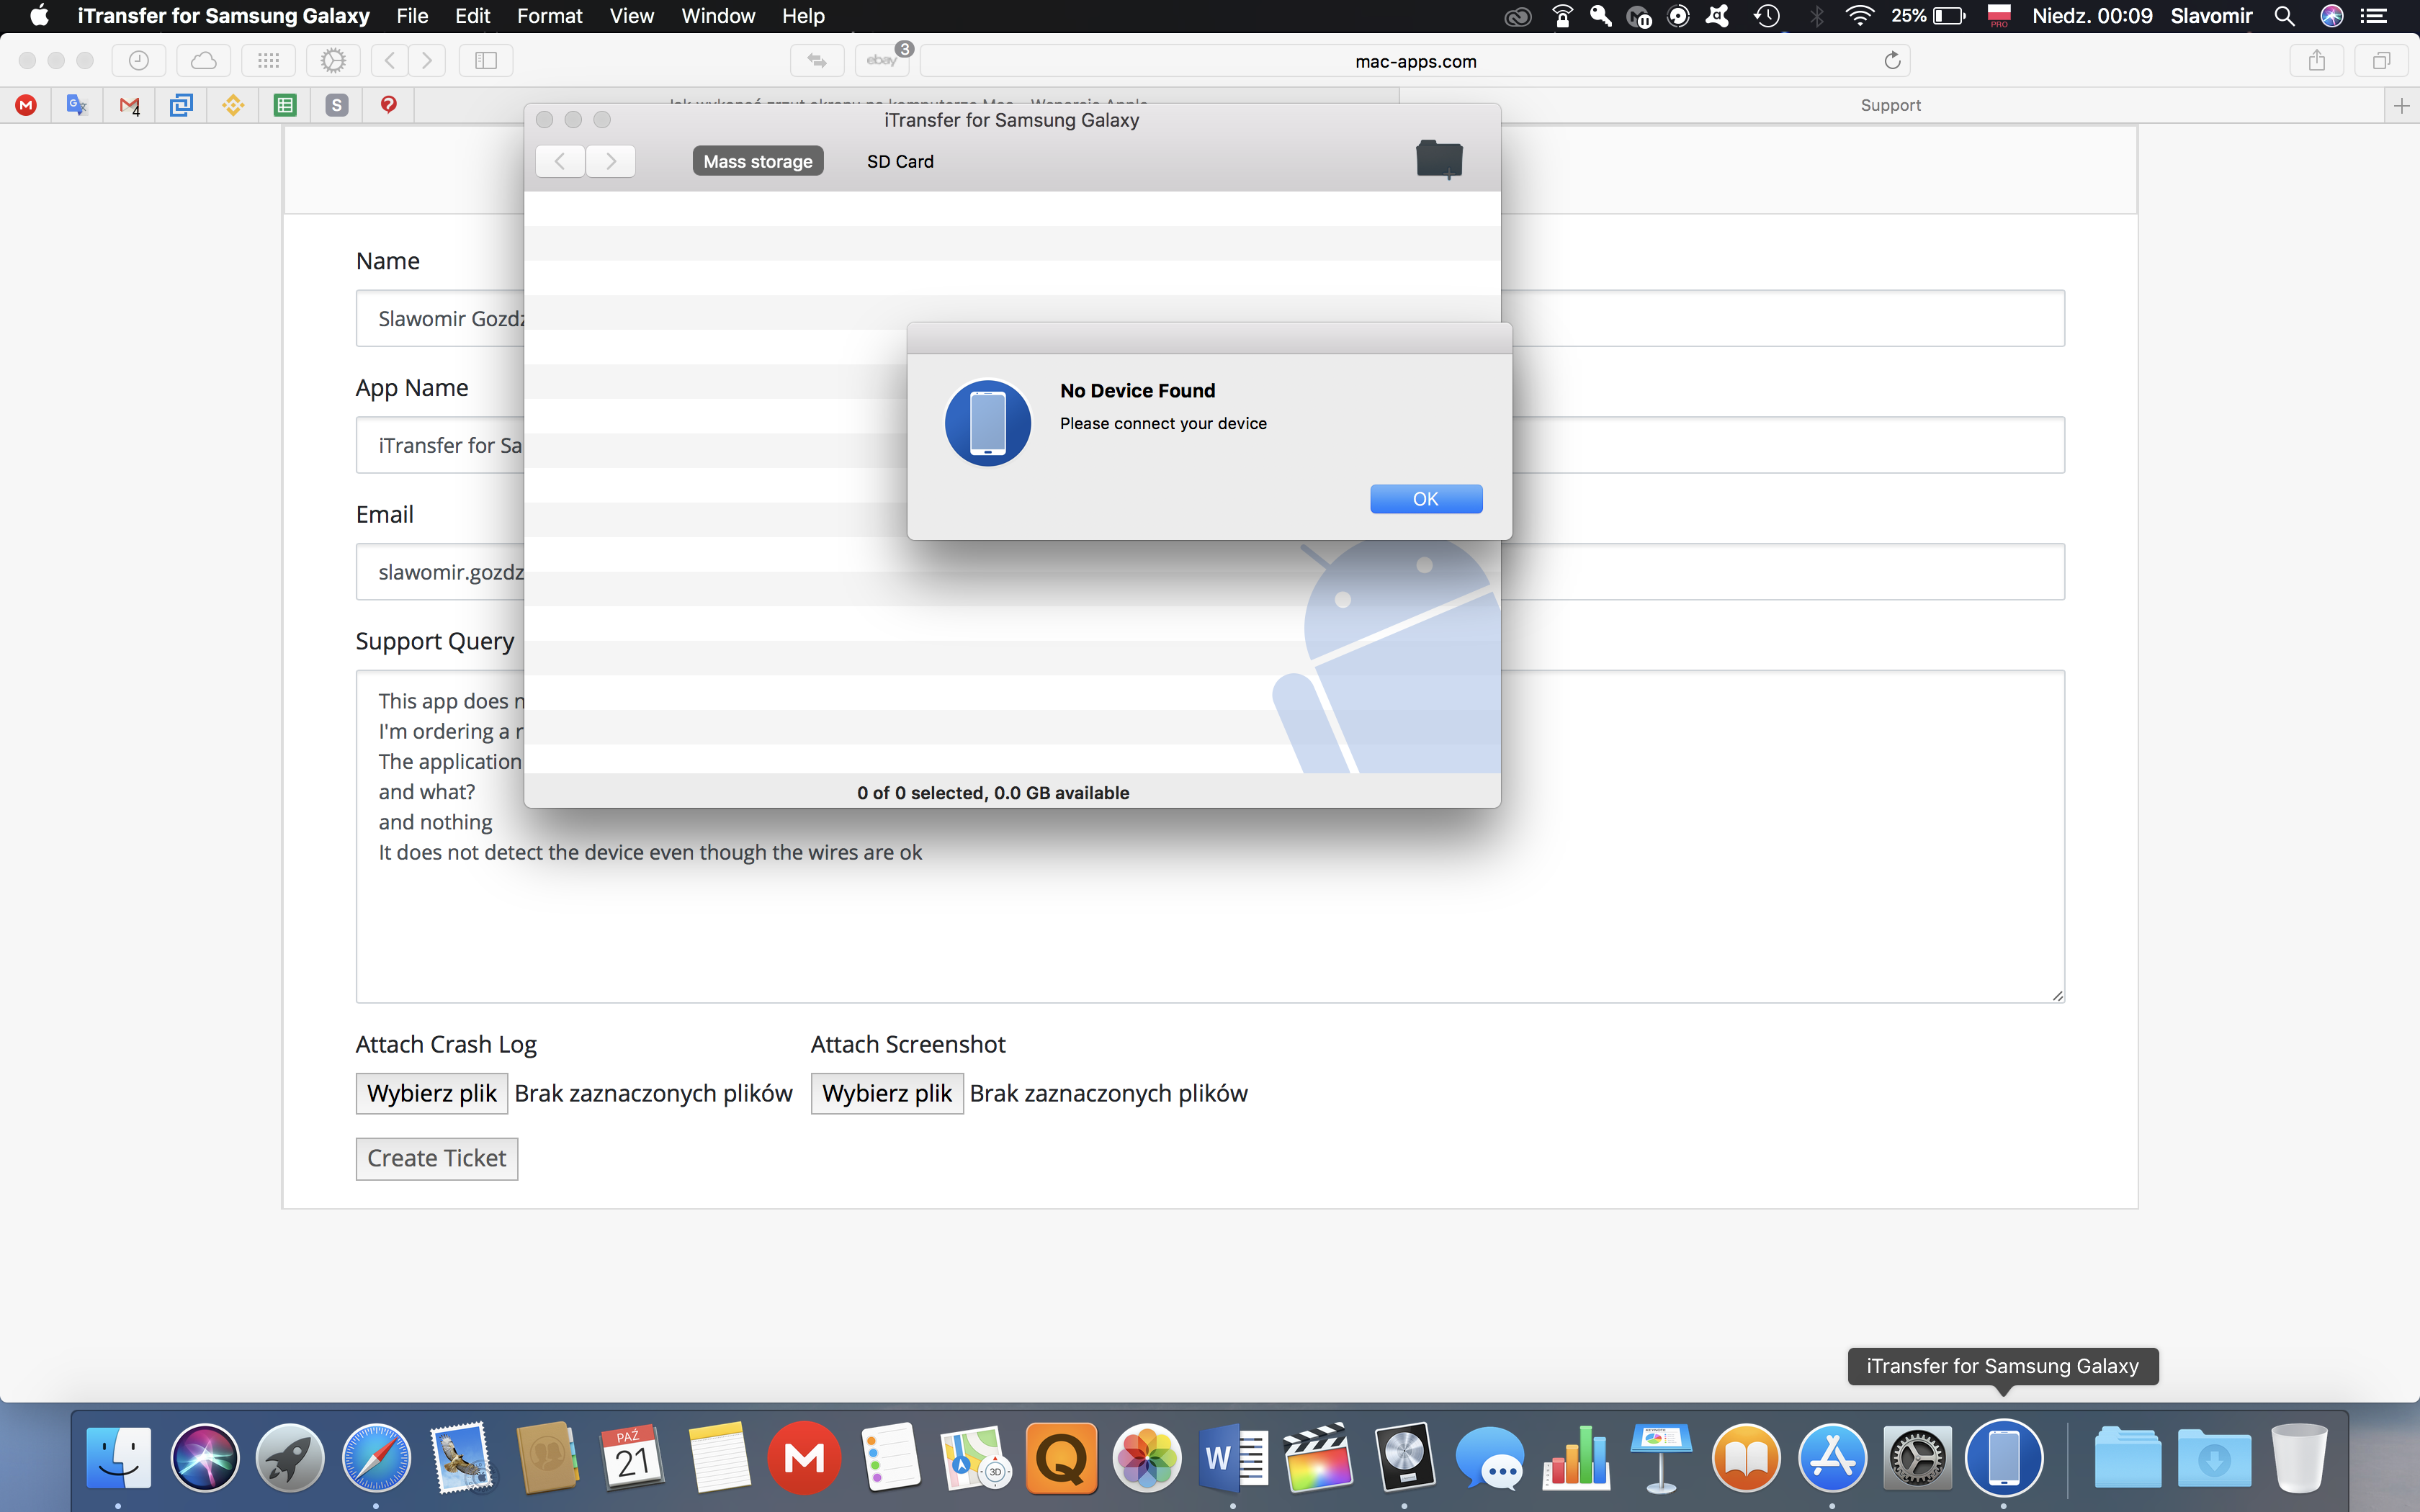Viewport: 2420px width, 1512px height.
Task: Open Launchpad from the Dock
Action: [290, 1457]
